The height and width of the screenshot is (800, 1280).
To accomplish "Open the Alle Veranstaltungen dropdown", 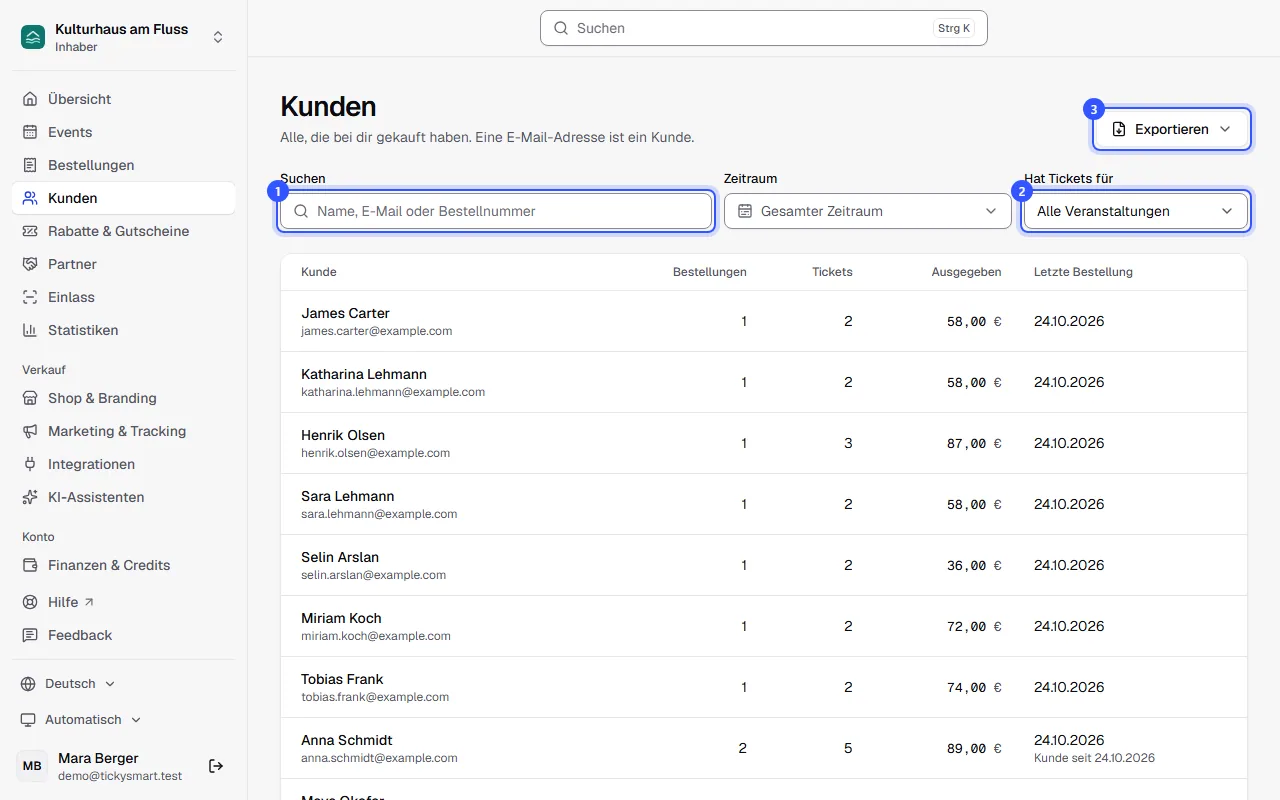I will coord(1135,211).
